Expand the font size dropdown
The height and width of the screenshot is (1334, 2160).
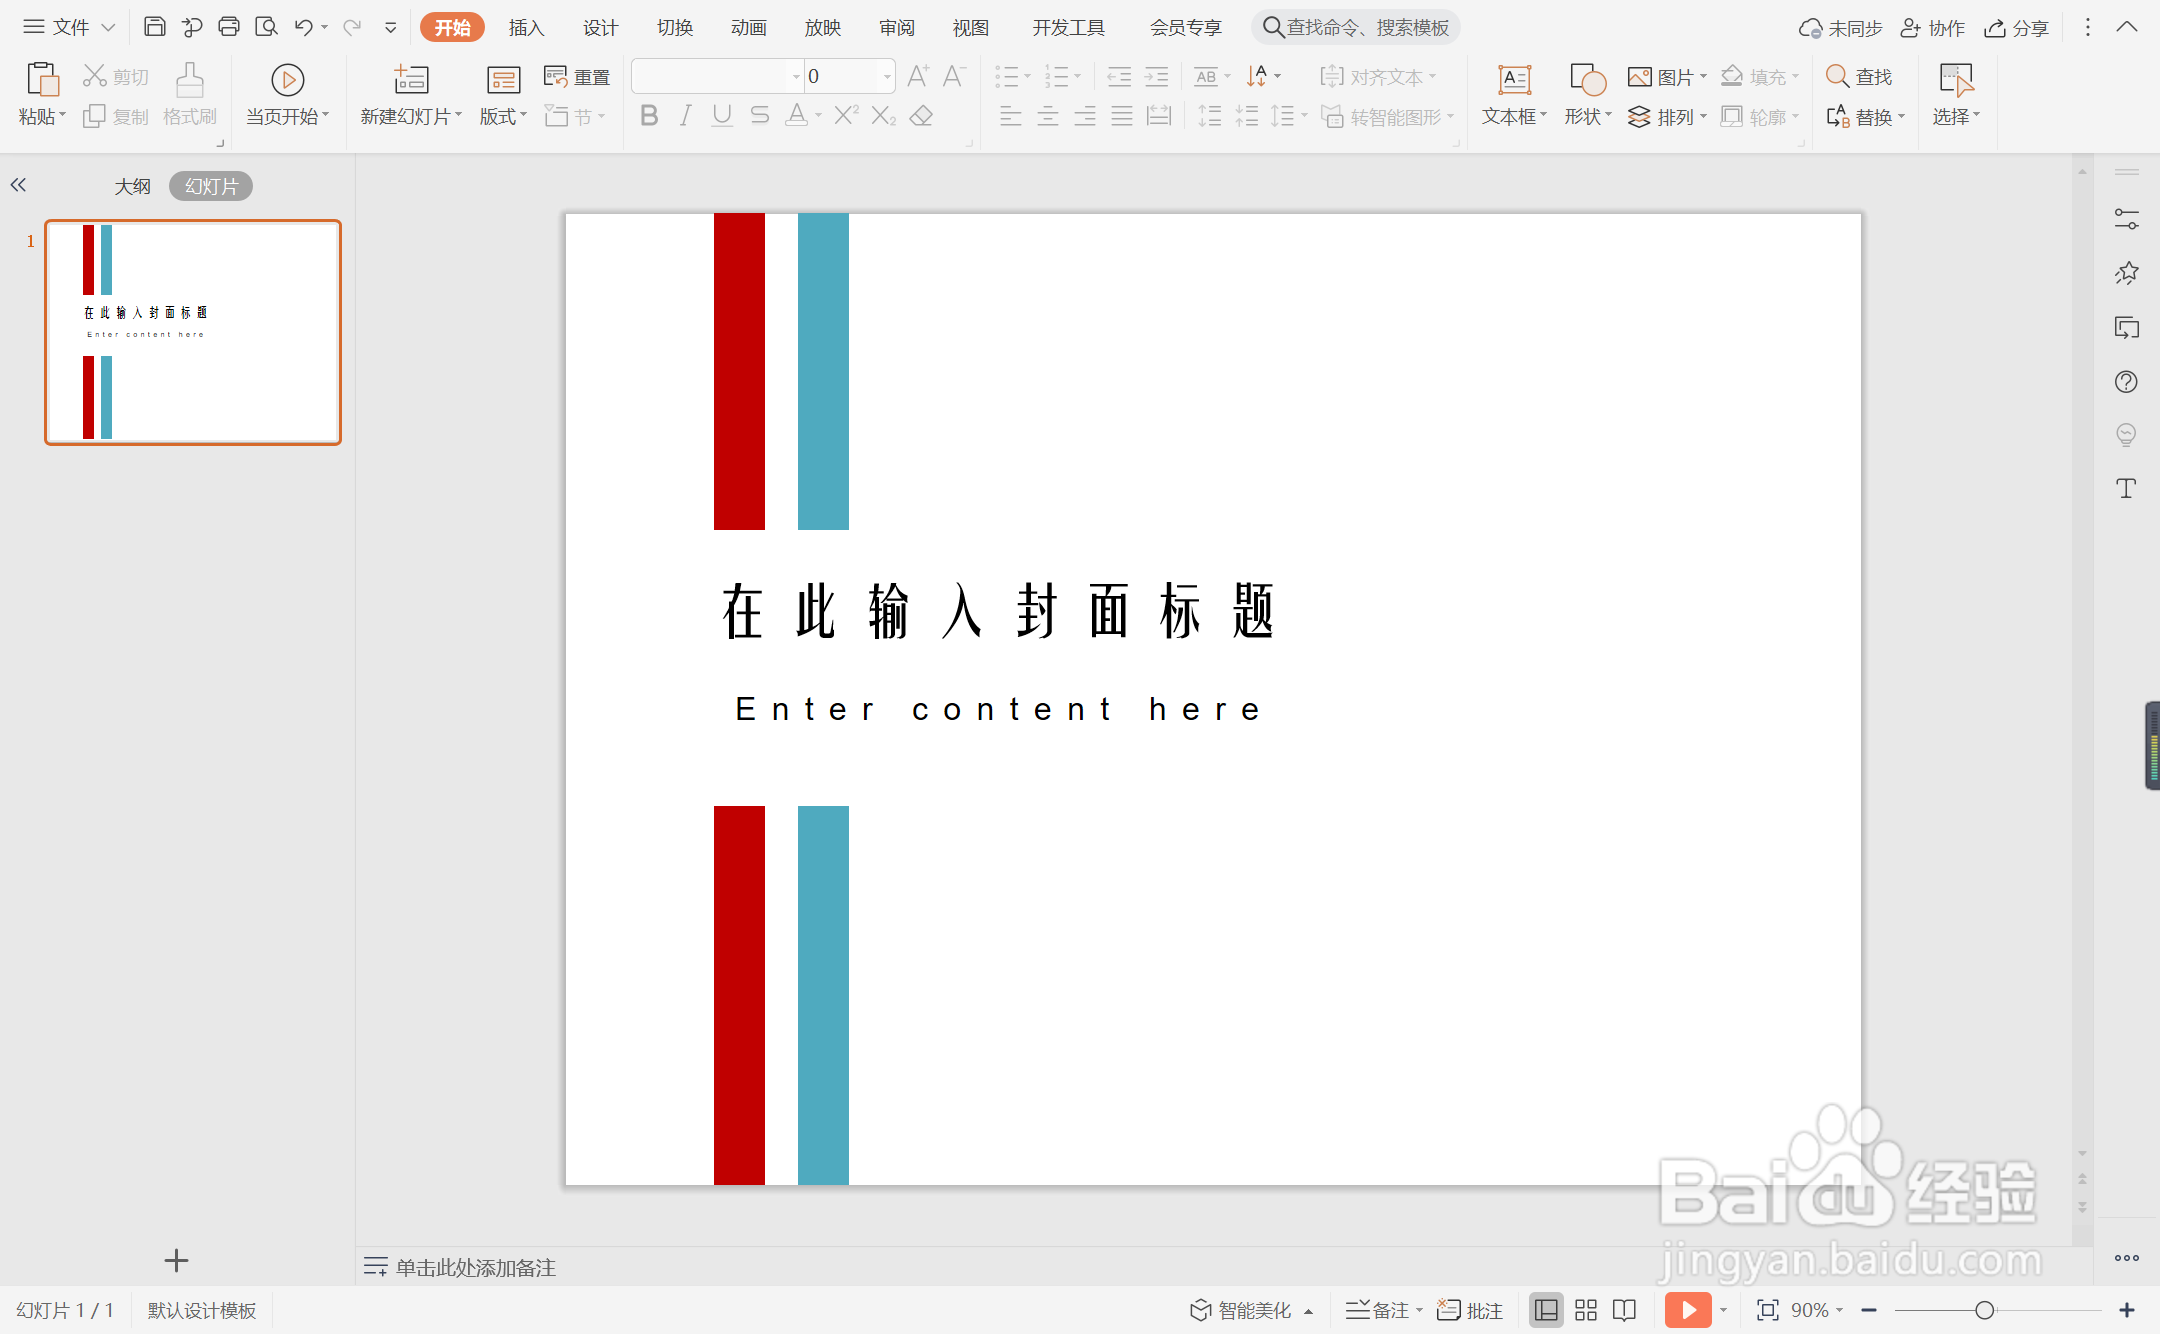click(x=887, y=77)
